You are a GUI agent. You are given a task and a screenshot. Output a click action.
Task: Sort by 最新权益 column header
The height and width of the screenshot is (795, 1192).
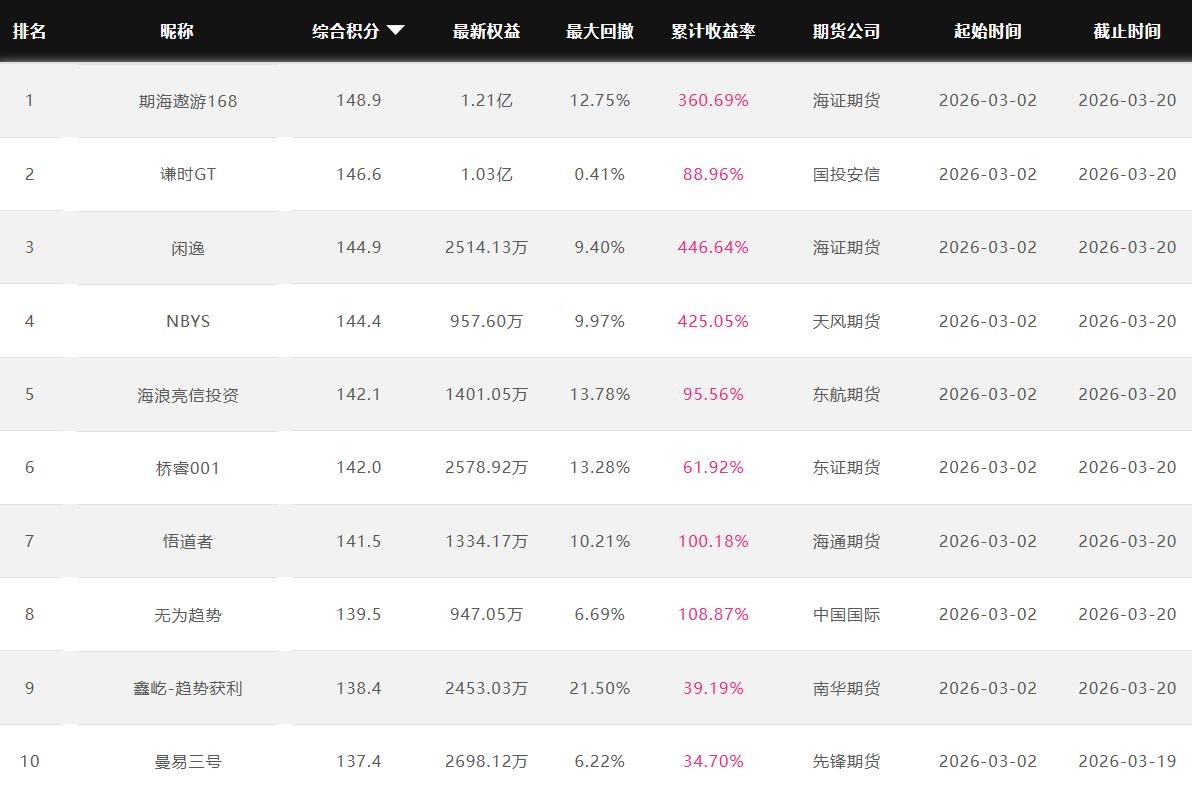pyautogui.click(x=486, y=31)
